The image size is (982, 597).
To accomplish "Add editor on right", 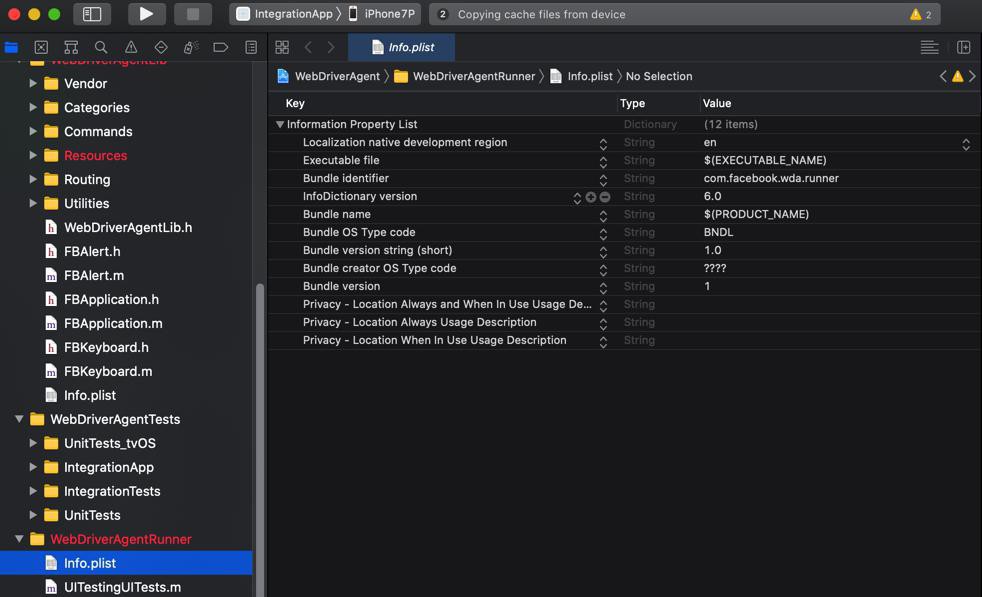I will pos(963,47).
